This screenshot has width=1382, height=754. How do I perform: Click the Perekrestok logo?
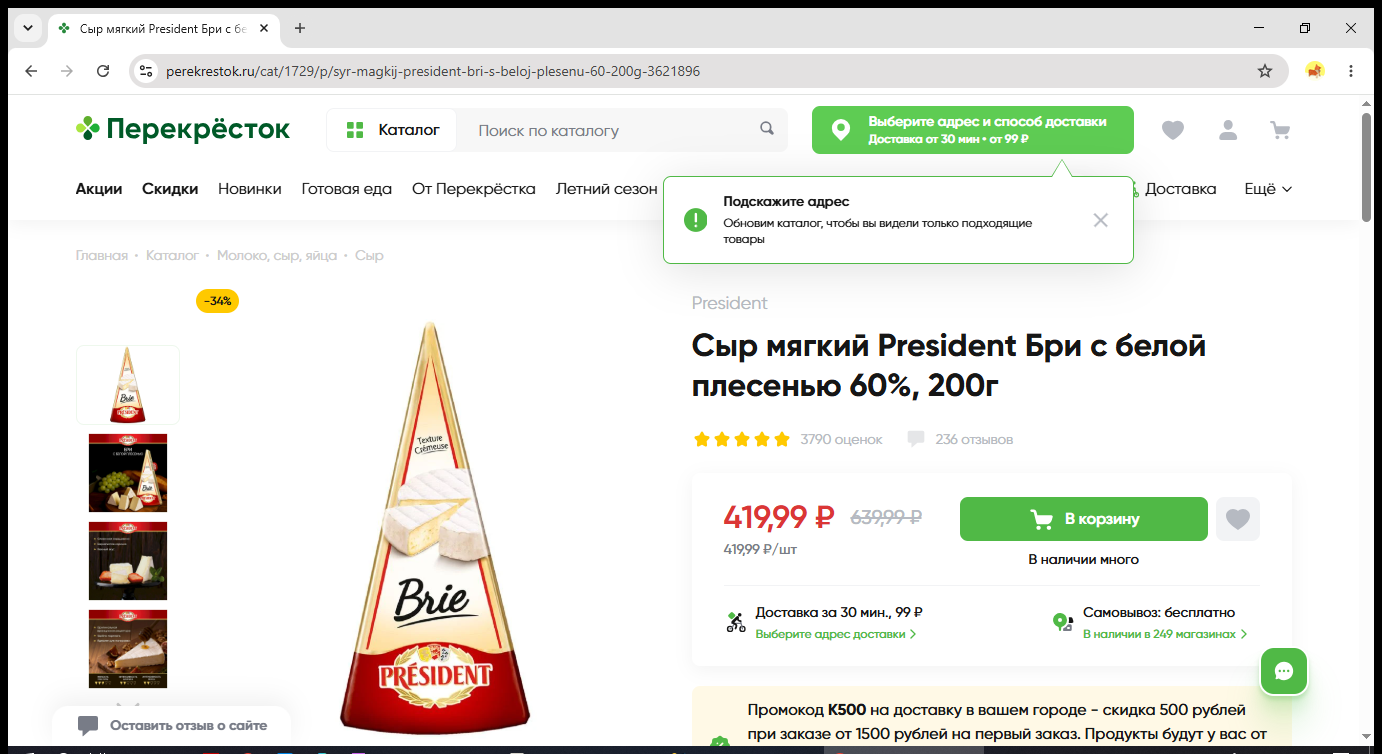[183, 129]
